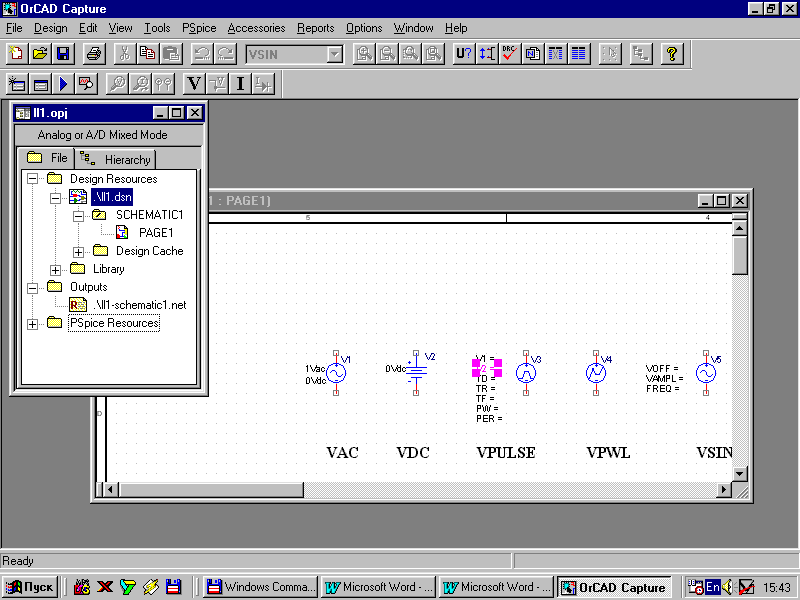Click the Back Annotate icon
Viewport: 800px width, 600px height.
point(487,54)
